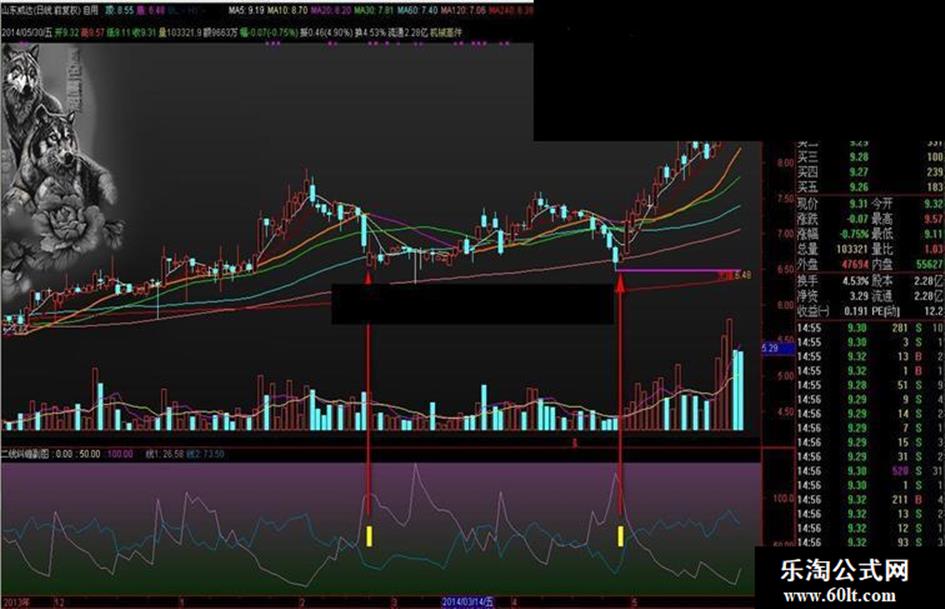Viewport: 945px width, 609px height.
Task: Click the 涨跌 value -0.07
Action: [x=858, y=219]
